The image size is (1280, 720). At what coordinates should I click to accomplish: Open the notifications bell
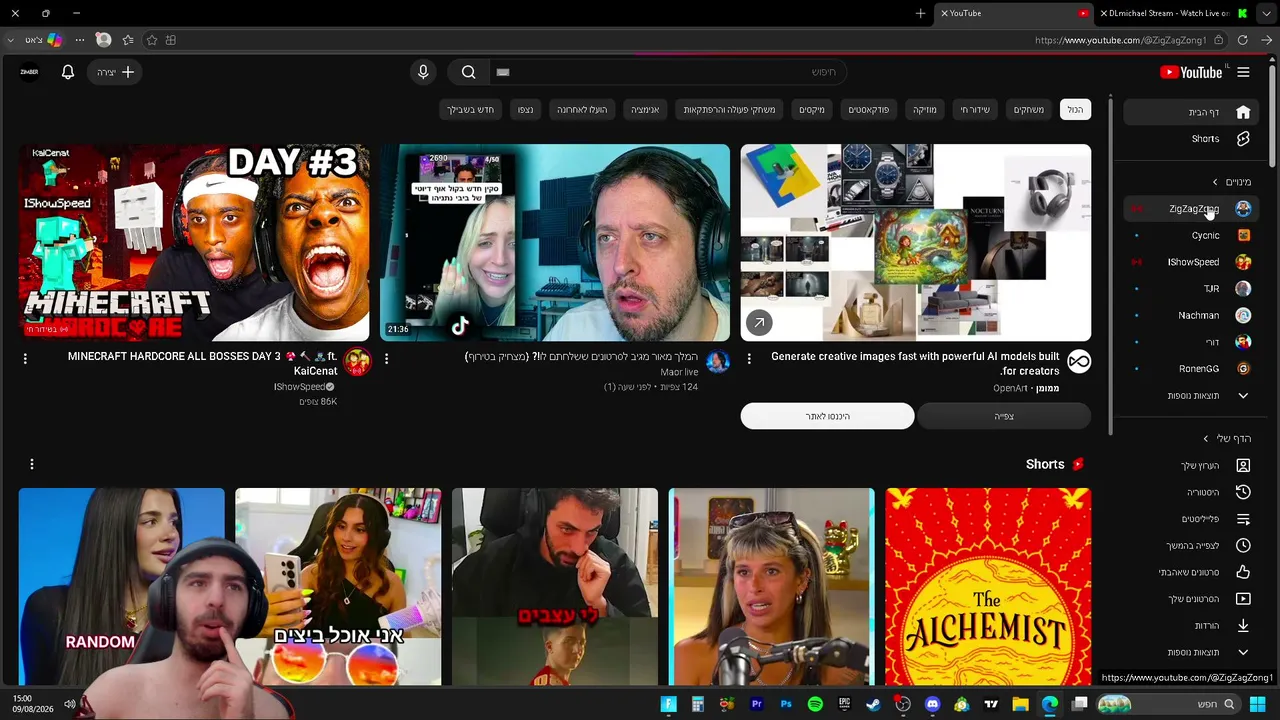coord(68,72)
